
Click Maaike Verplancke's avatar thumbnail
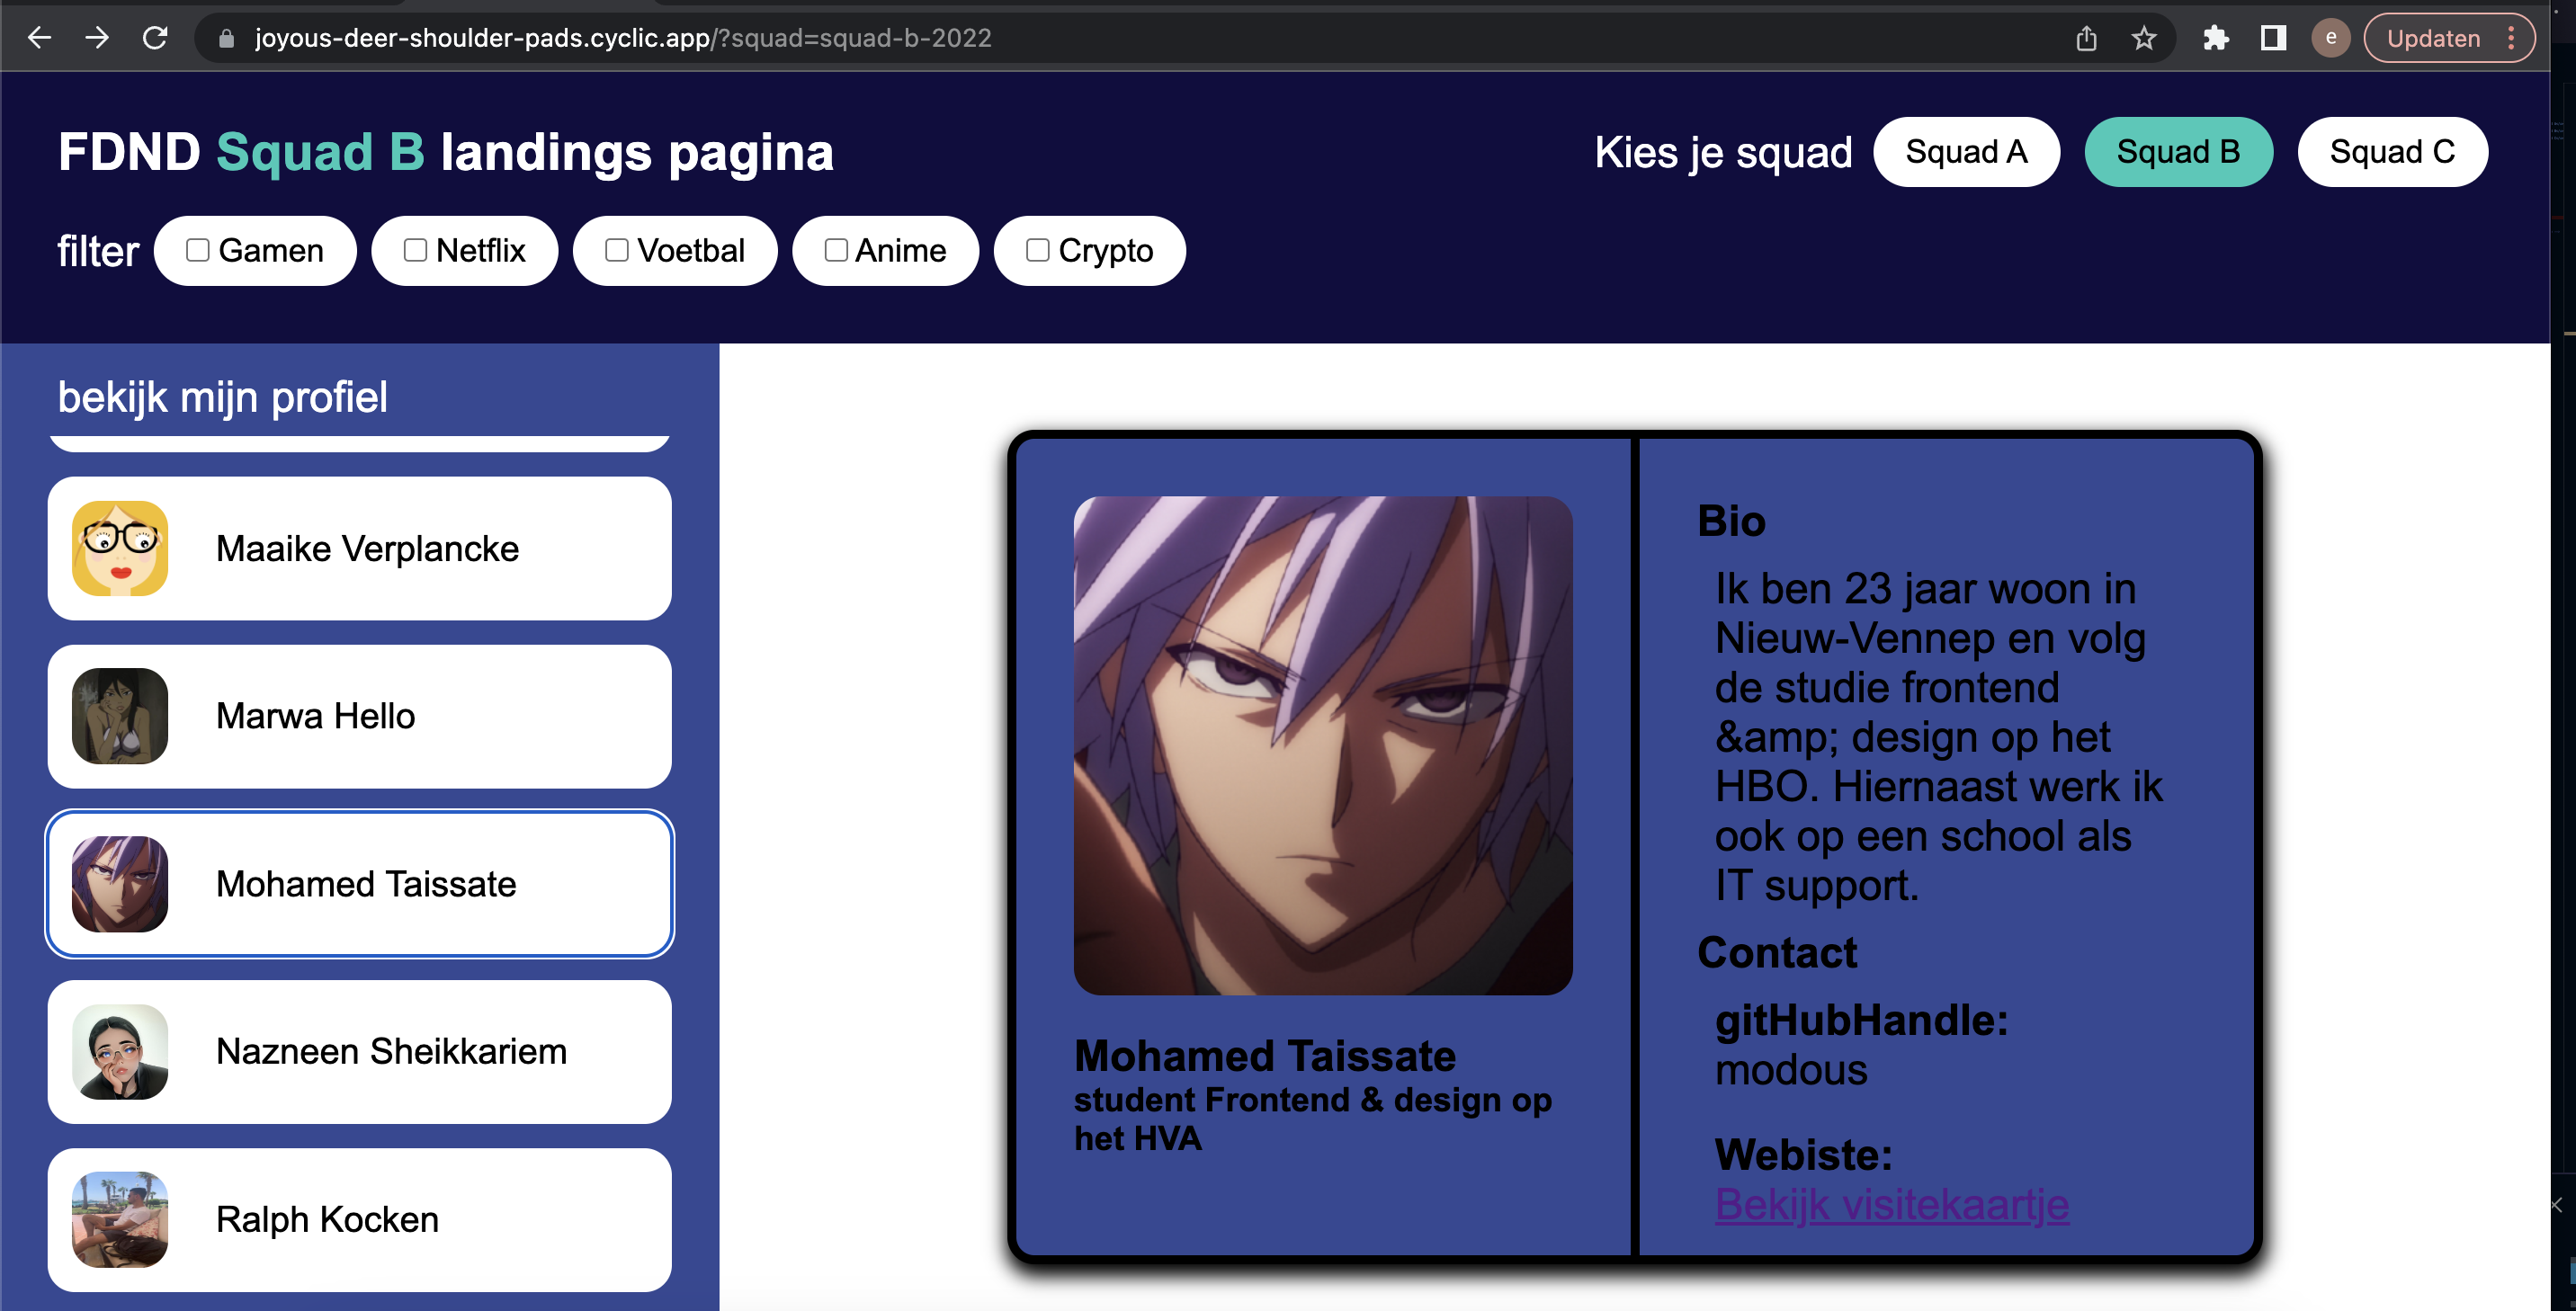coord(120,548)
